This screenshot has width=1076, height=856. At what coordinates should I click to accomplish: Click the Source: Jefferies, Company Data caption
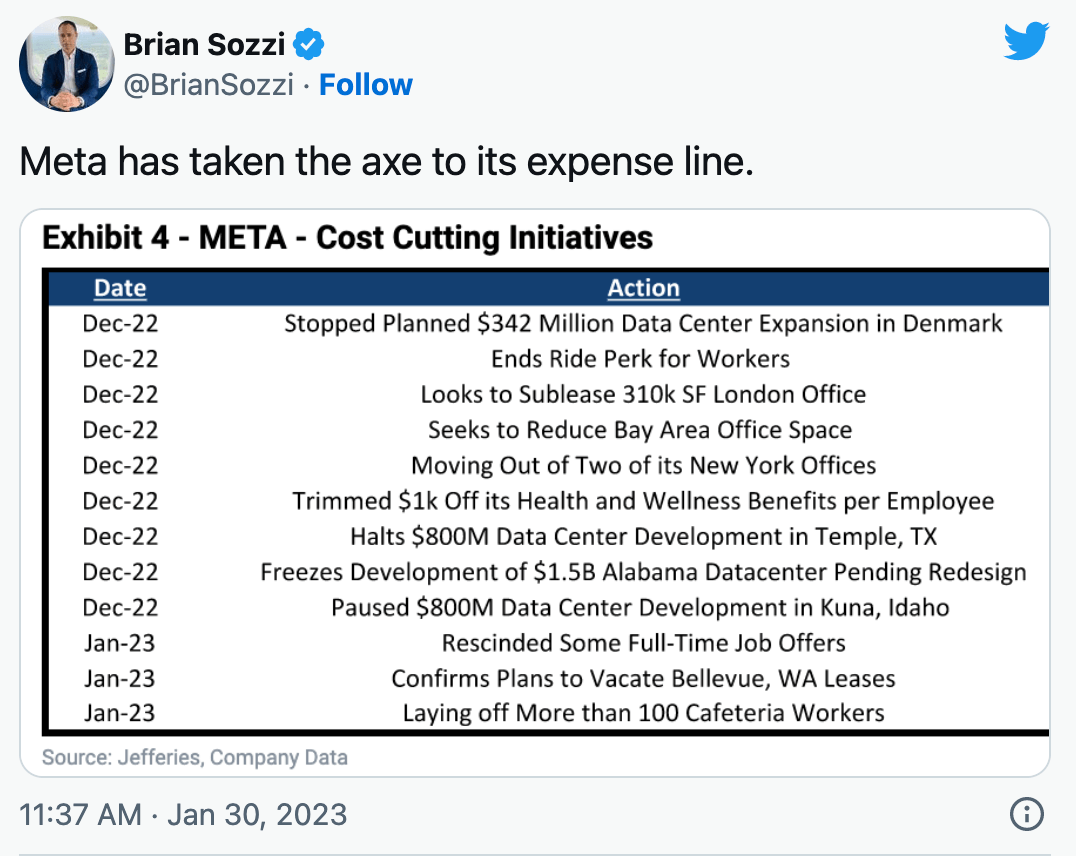pyautogui.click(x=195, y=757)
